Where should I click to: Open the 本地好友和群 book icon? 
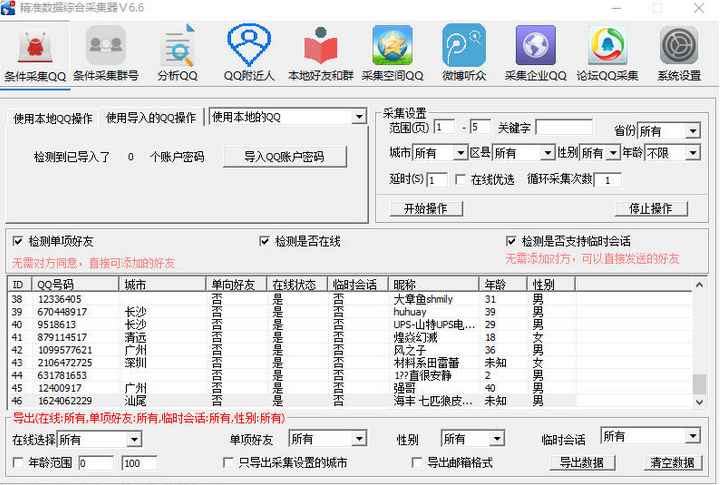pos(321,45)
